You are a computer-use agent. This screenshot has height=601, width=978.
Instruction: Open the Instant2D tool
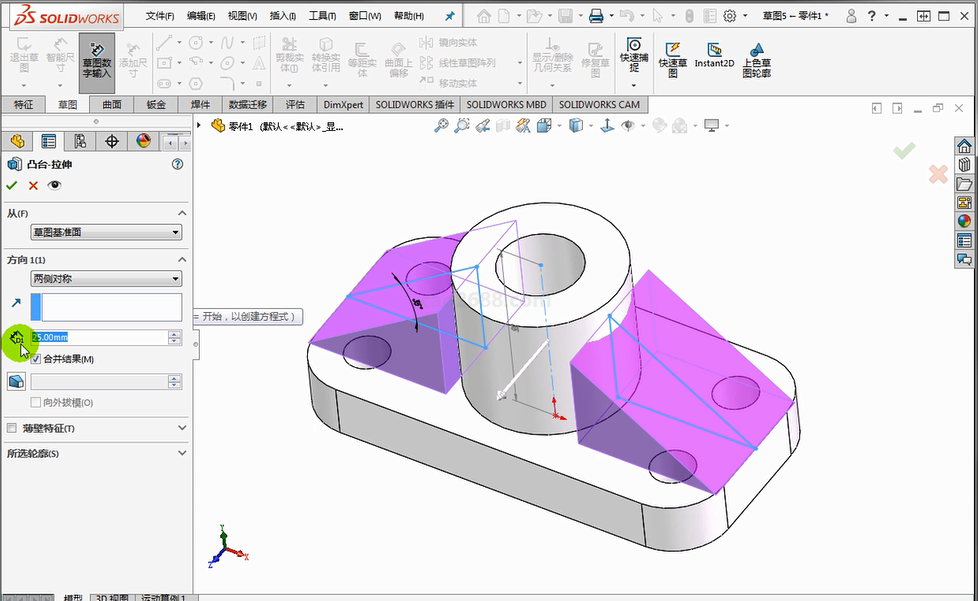[x=714, y=55]
